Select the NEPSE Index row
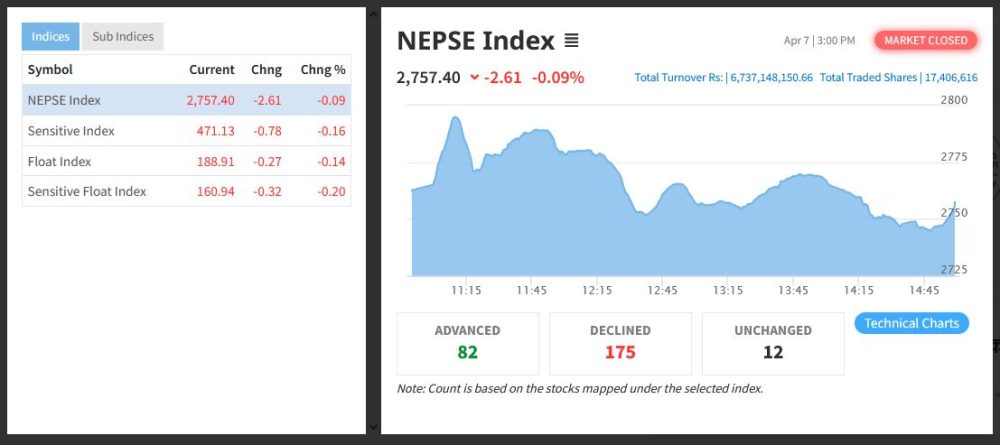This screenshot has height=445, width=1000. (186, 100)
